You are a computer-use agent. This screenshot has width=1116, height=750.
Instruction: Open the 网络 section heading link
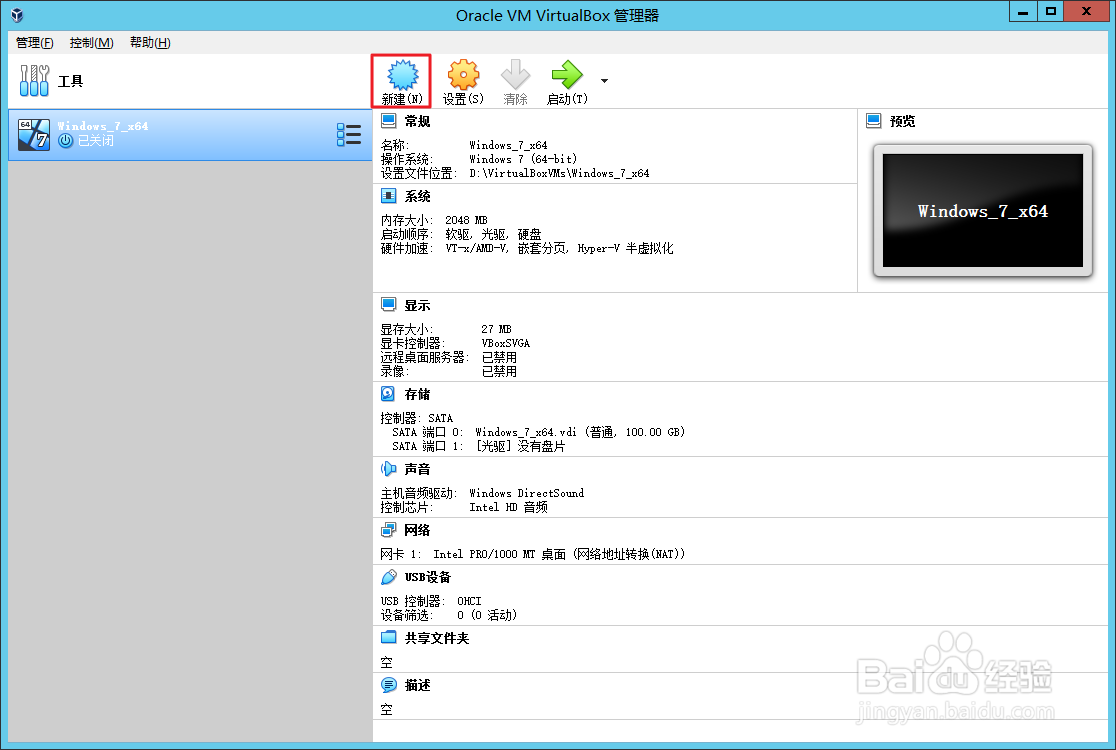pyautogui.click(x=417, y=530)
